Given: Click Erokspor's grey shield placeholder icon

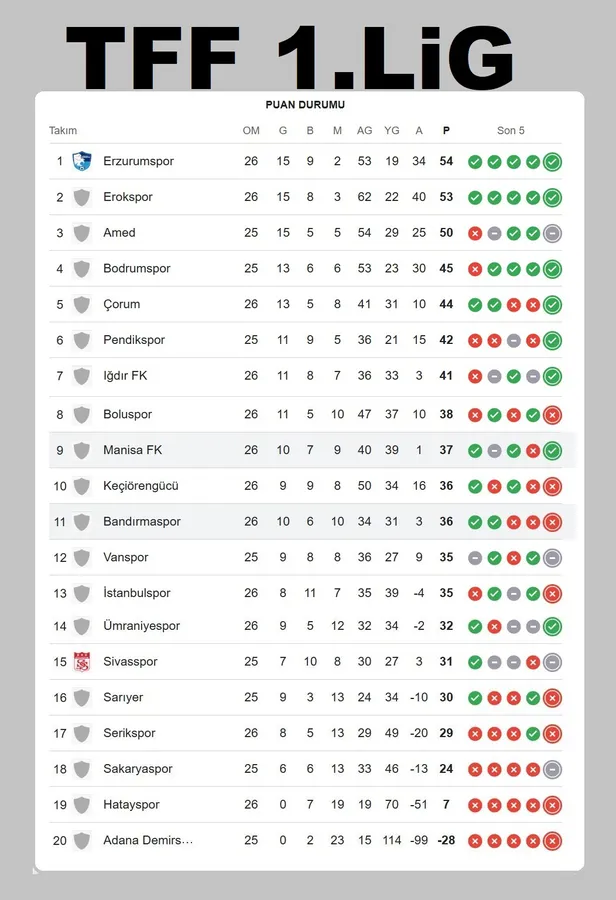Looking at the screenshot, I should pos(82,197).
